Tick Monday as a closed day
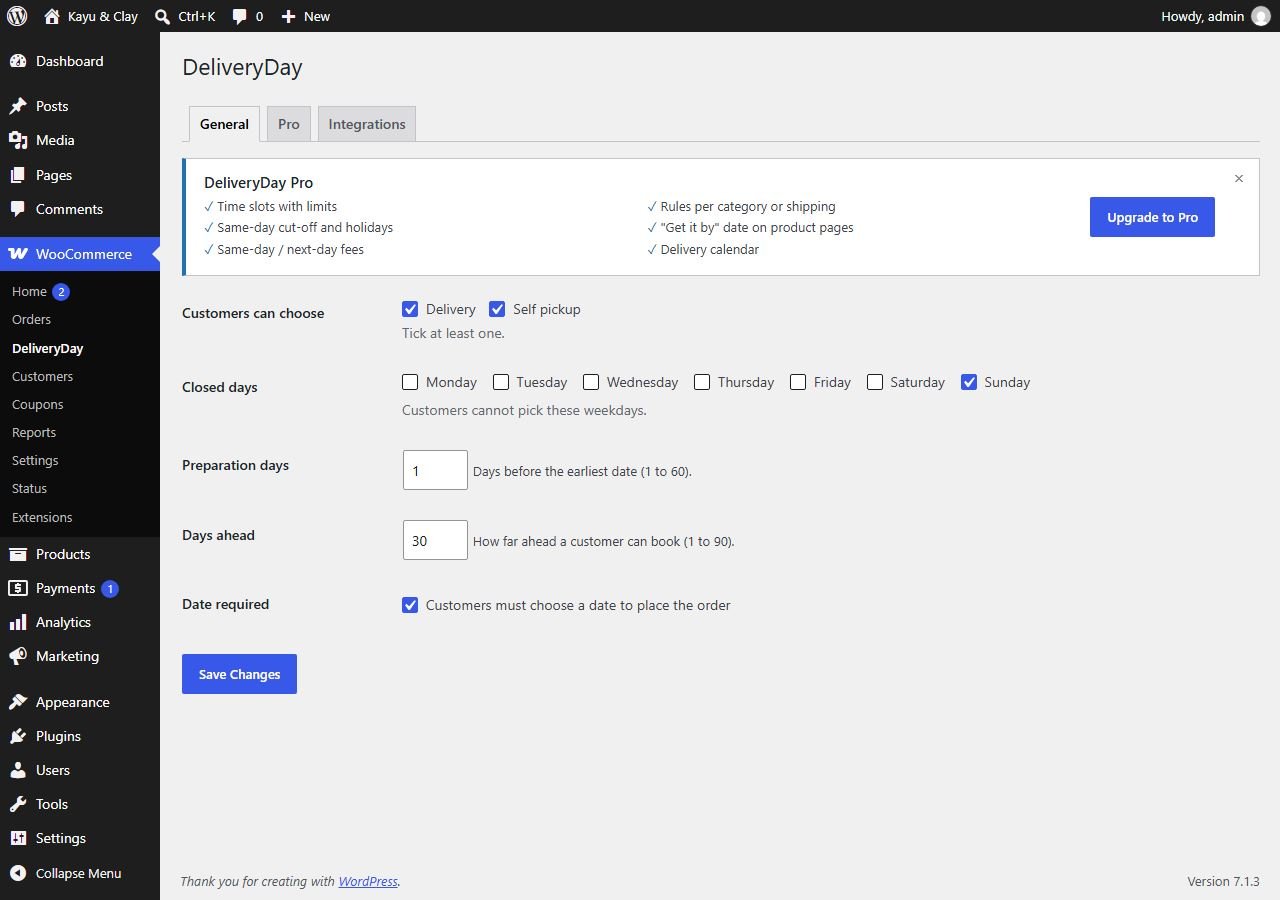The width and height of the screenshot is (1280, 900). (x=410, y=382)
